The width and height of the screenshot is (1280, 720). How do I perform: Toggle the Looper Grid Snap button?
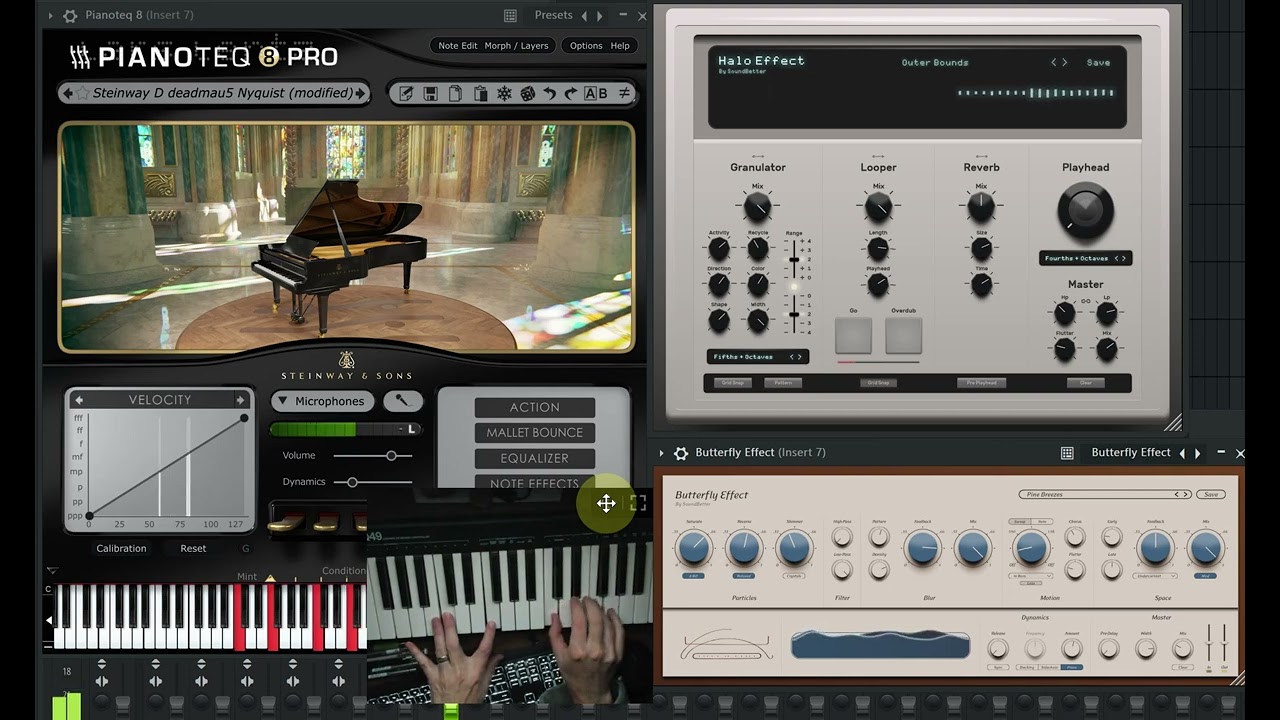pyautogui.click(x=878, y=382)
